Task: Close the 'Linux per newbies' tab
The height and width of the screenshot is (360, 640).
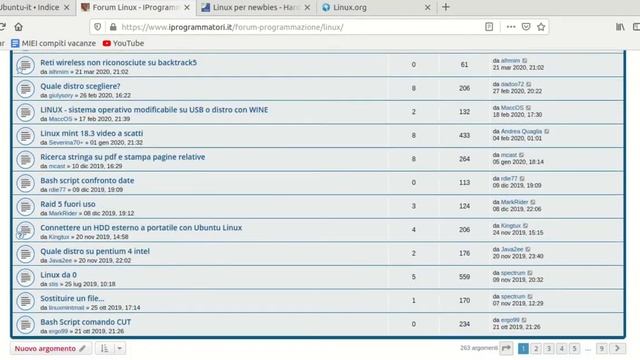Action: click(307, 7)
